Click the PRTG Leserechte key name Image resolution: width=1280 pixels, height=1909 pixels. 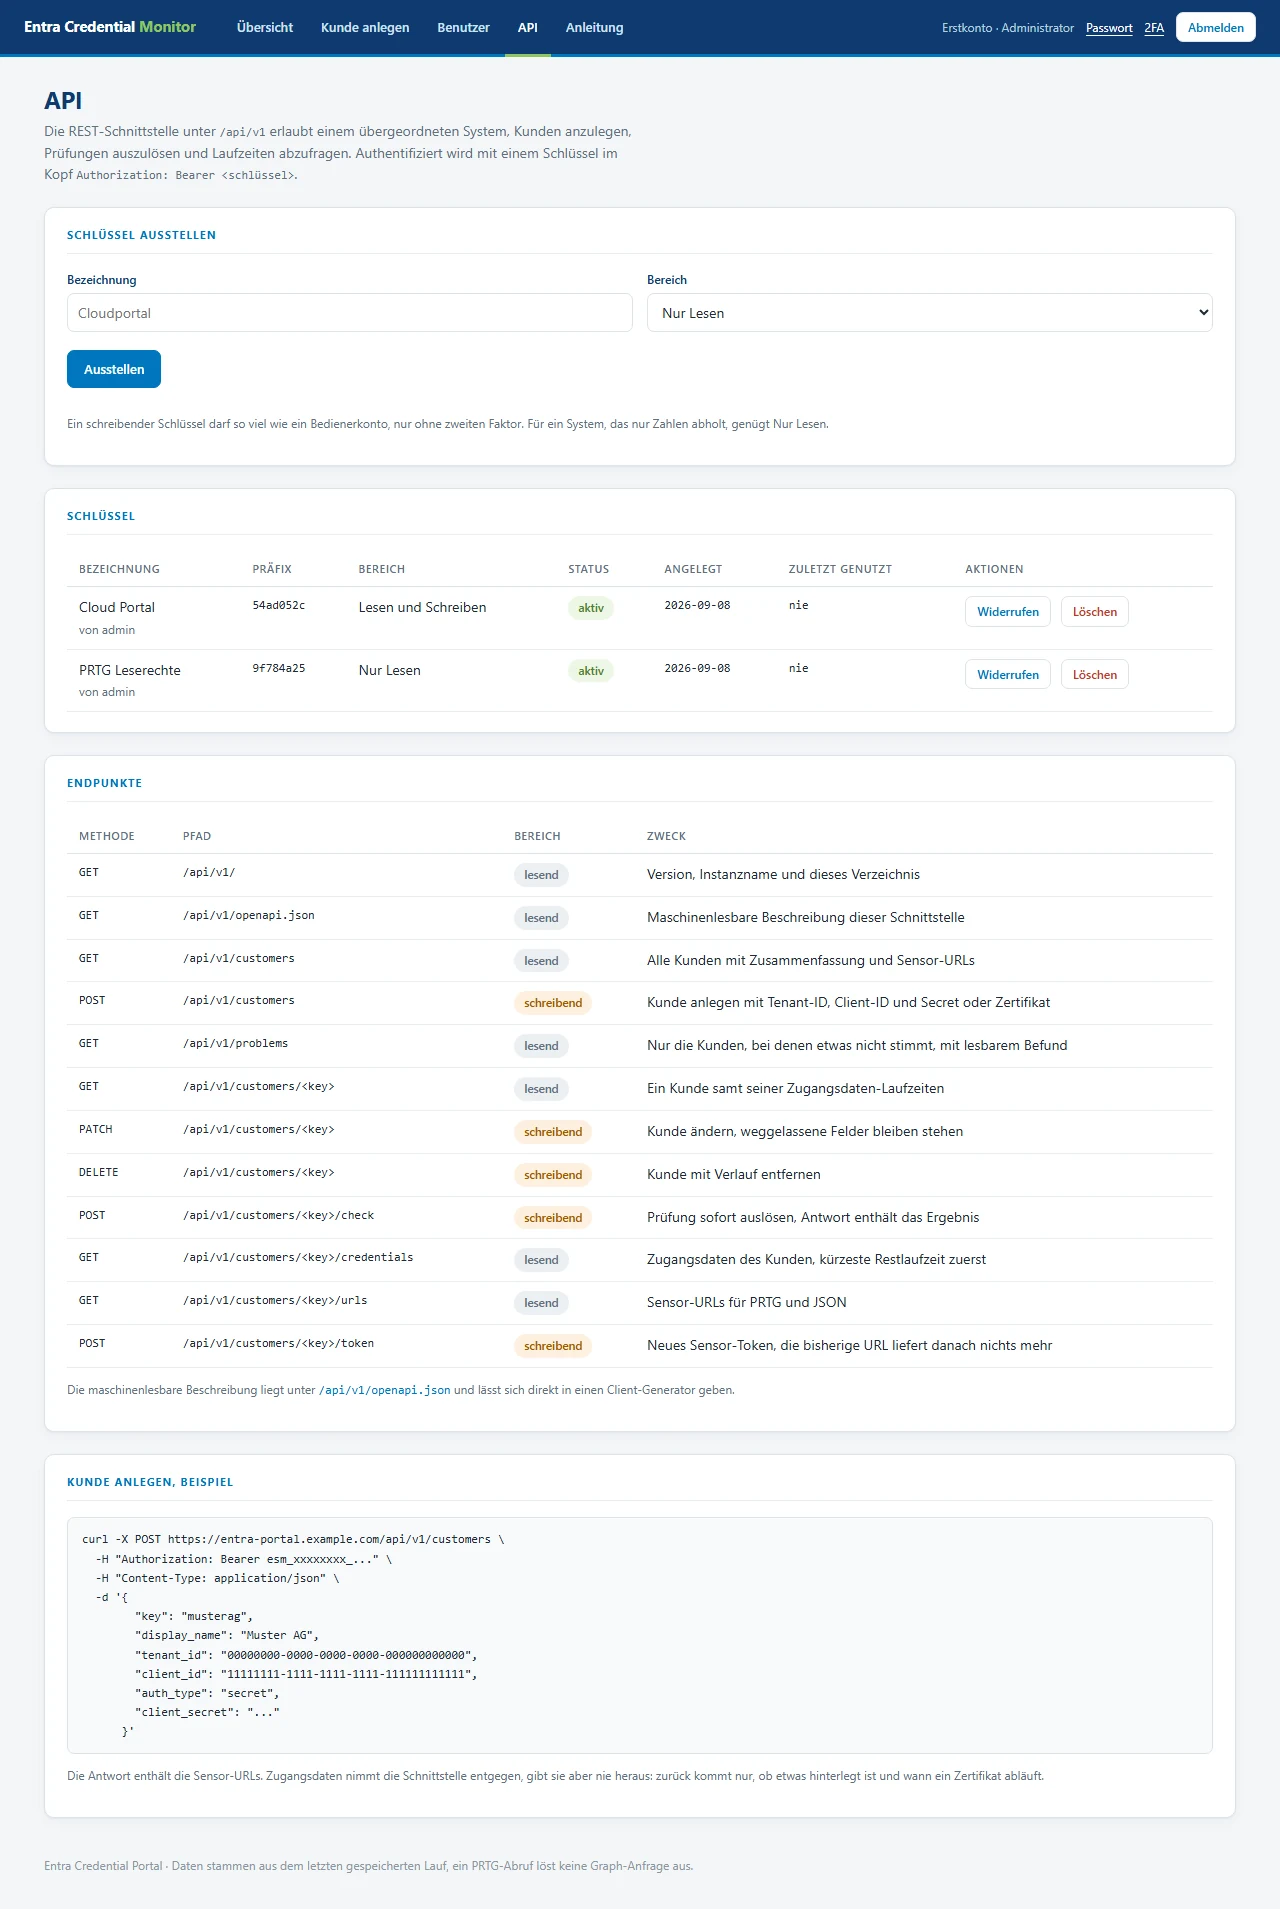click(130, 670)
